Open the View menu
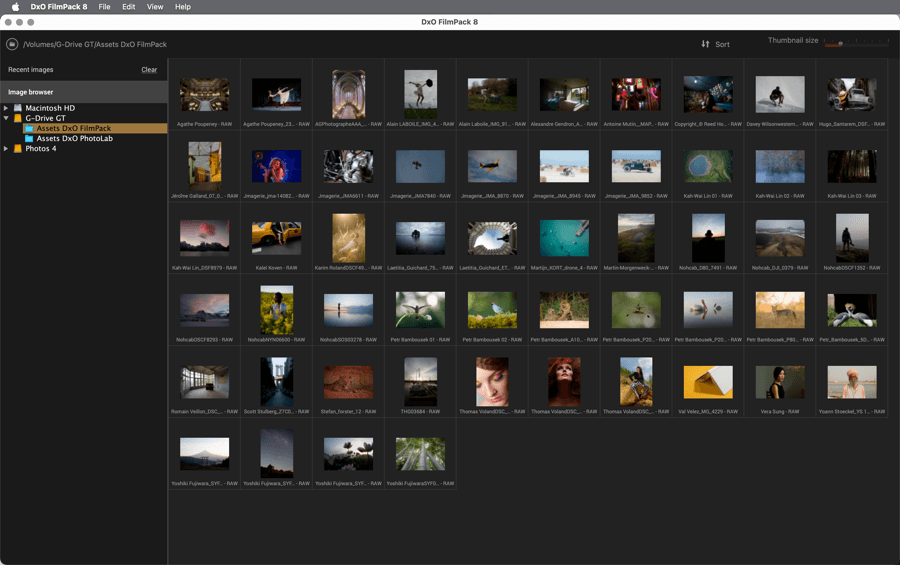This screenshot has width=900, height=565. click(155, 7)
